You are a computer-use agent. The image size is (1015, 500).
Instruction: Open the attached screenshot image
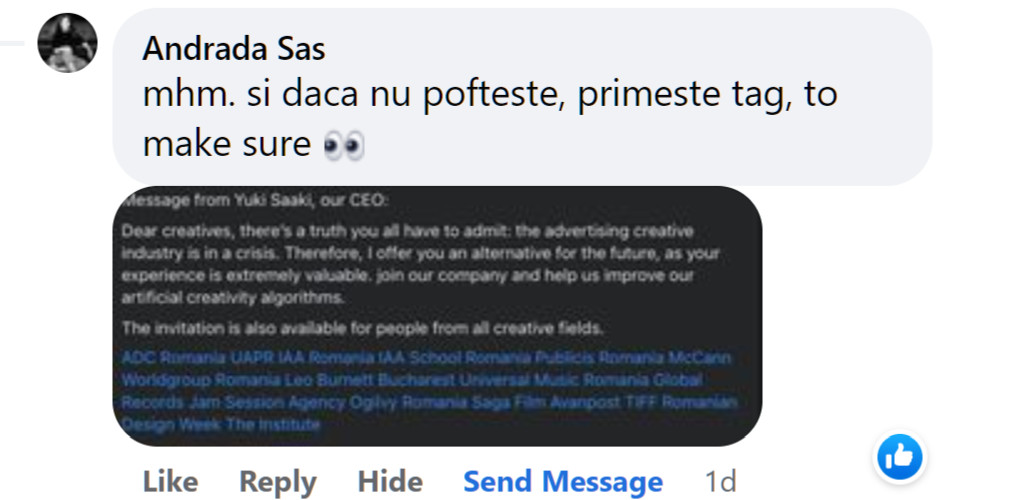[x=437, y=270]
